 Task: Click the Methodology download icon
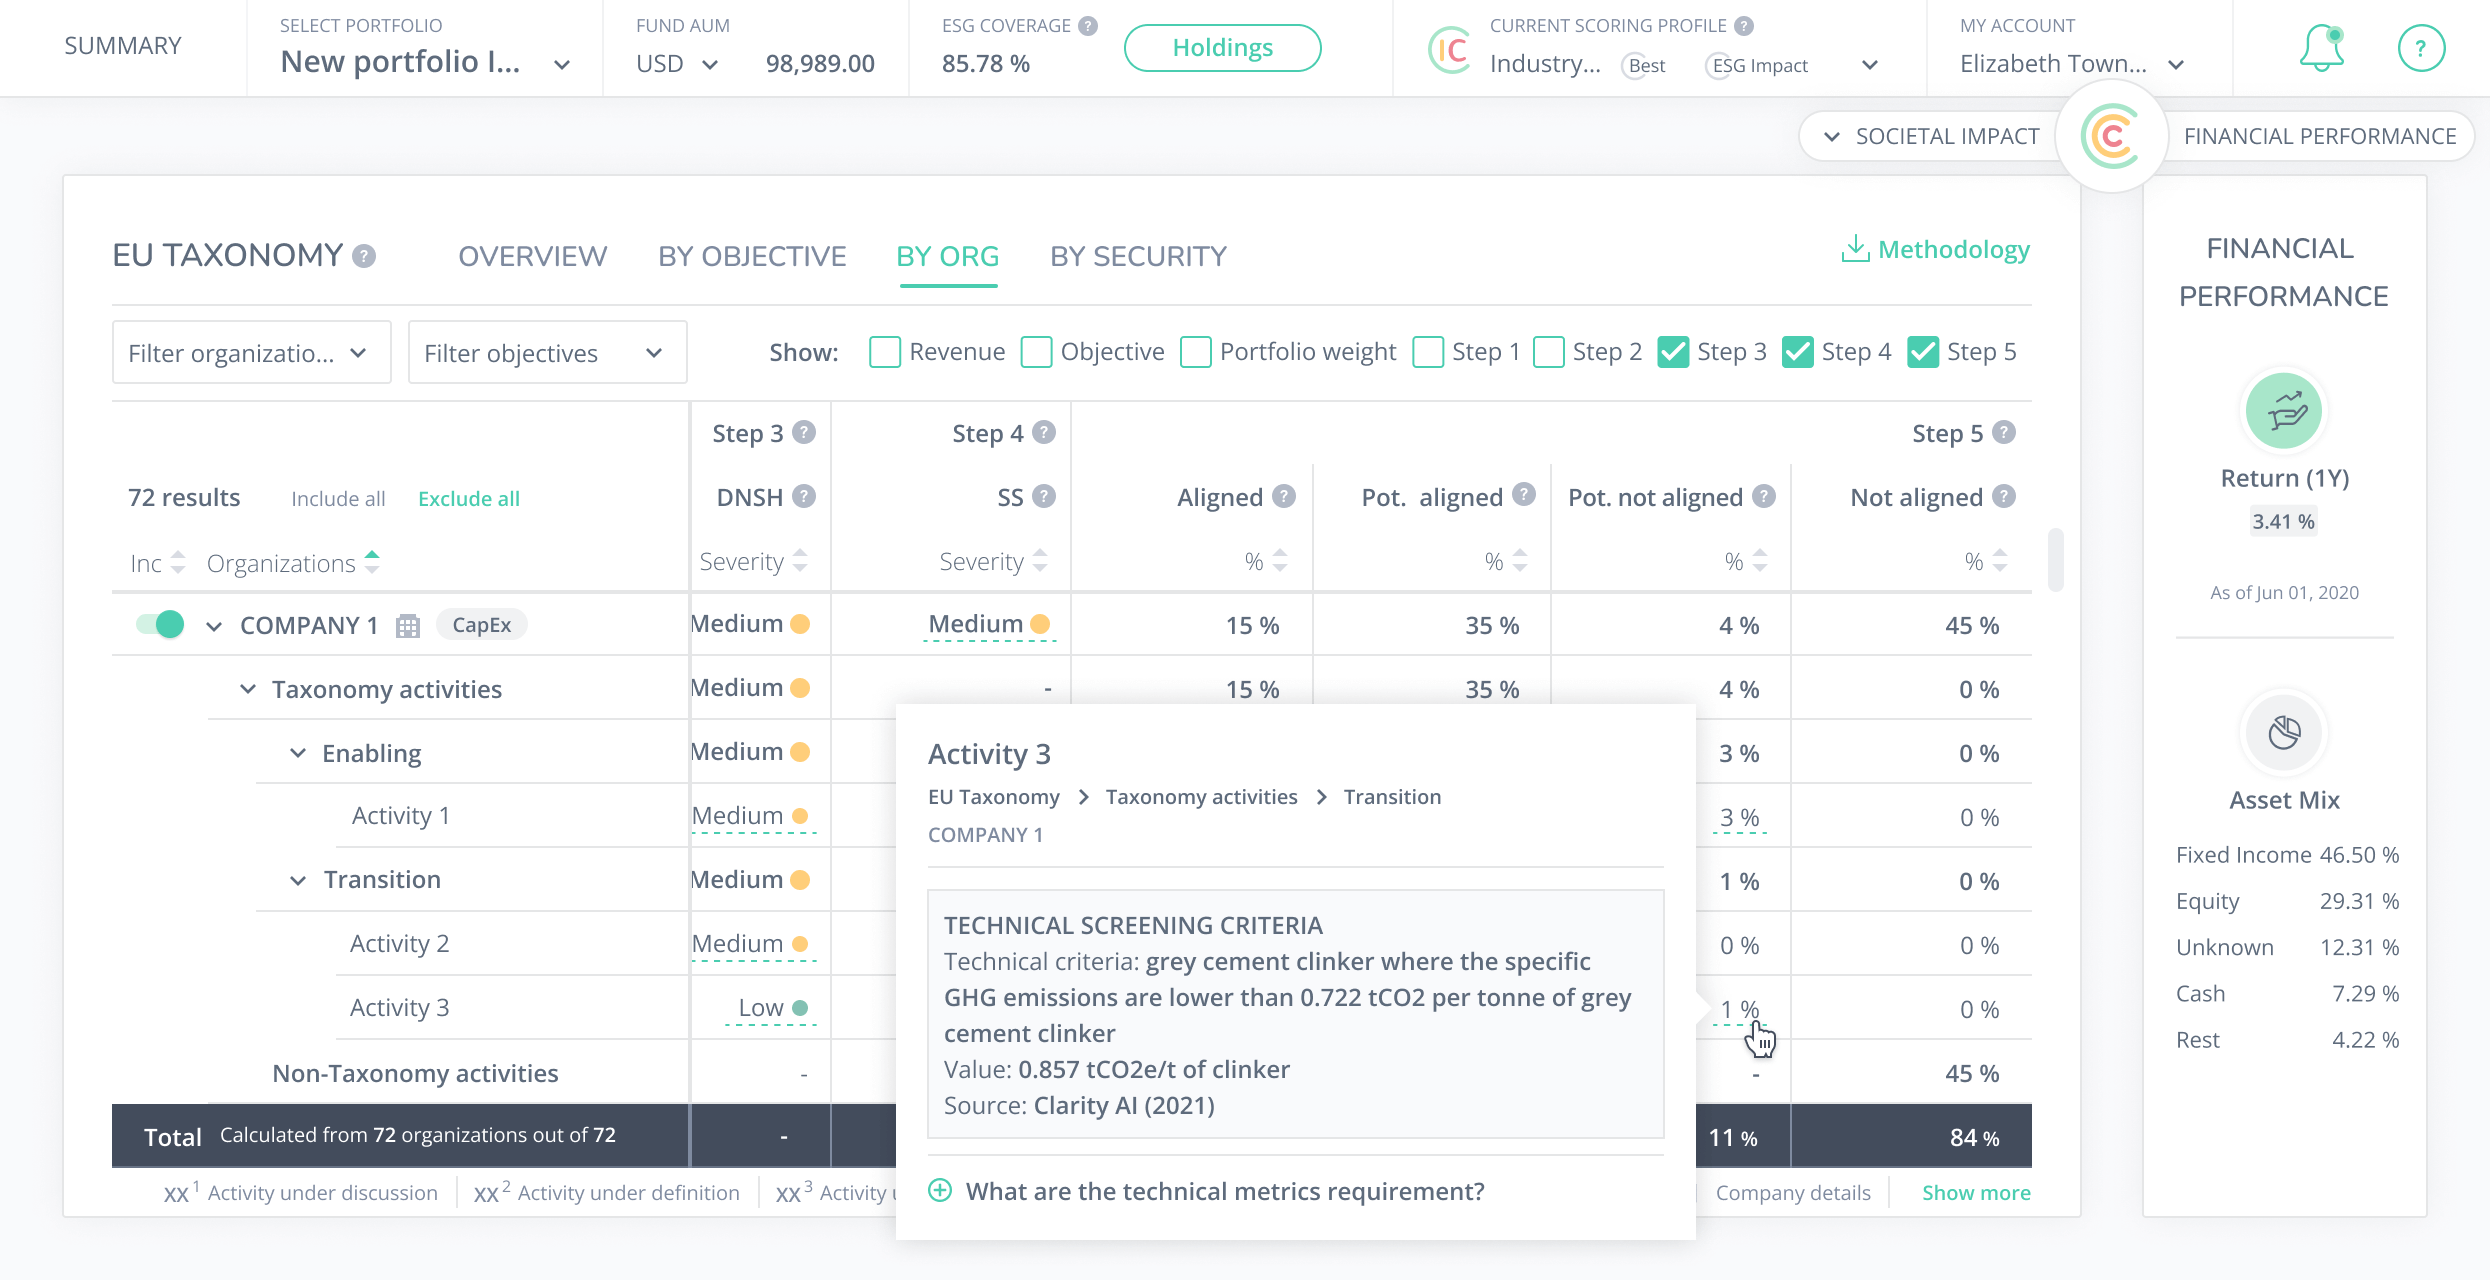1855,249
